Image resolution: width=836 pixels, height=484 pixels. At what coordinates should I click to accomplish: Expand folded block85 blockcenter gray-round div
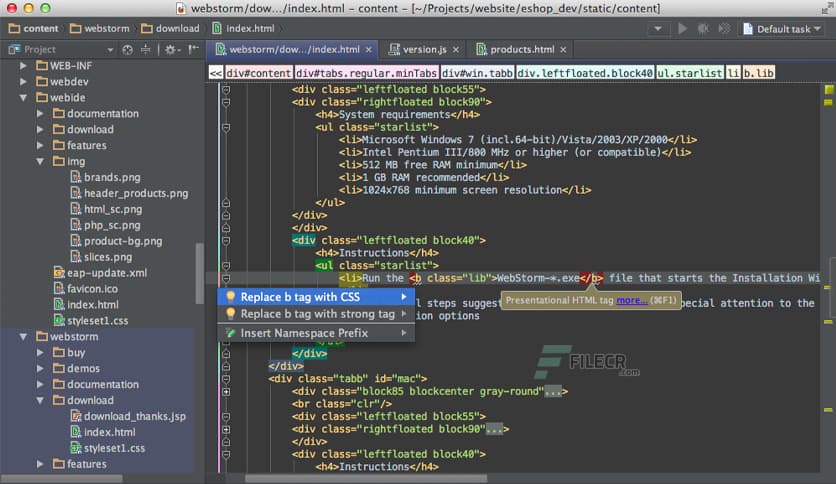(x=226, y=392)
